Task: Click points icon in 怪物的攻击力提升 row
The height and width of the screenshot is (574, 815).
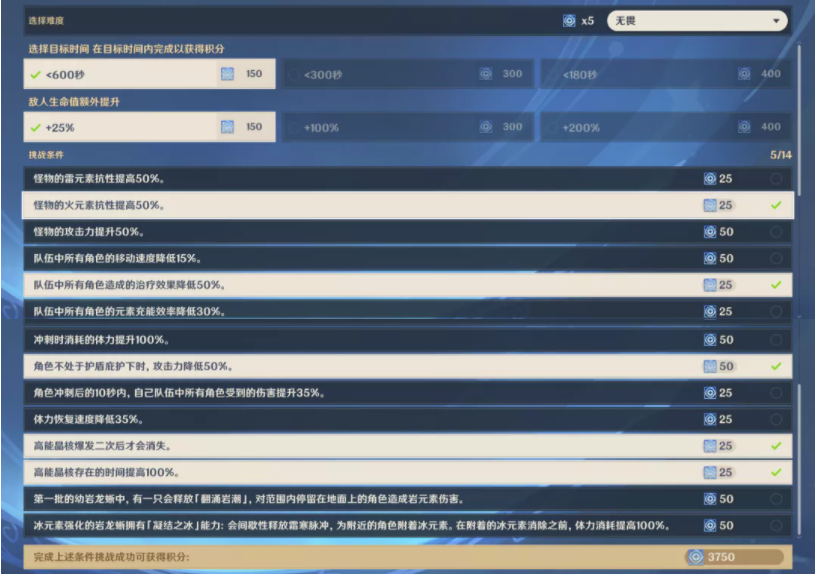Action: [x=710, y=232]
